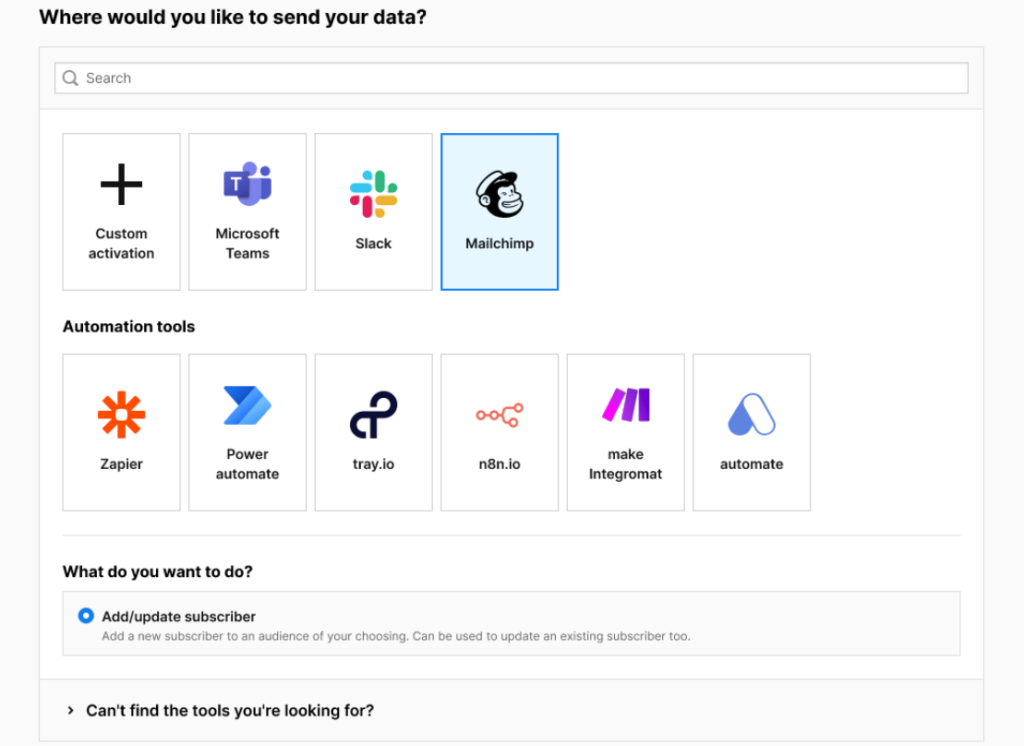Click the search magnifier icon
Image resolution: width=1024 pixels, height=746 pixels.
pyautogui.click(x=70, y=77)
